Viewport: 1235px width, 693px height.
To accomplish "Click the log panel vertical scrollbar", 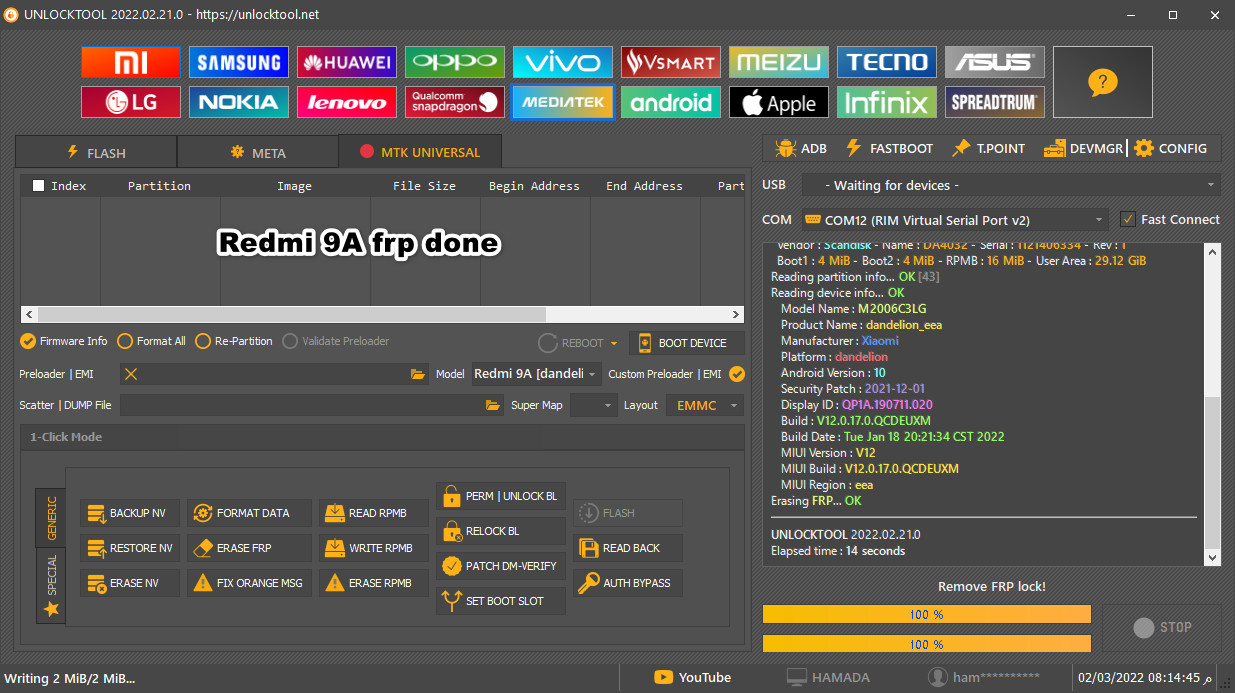I will (x=1213, y=404).
